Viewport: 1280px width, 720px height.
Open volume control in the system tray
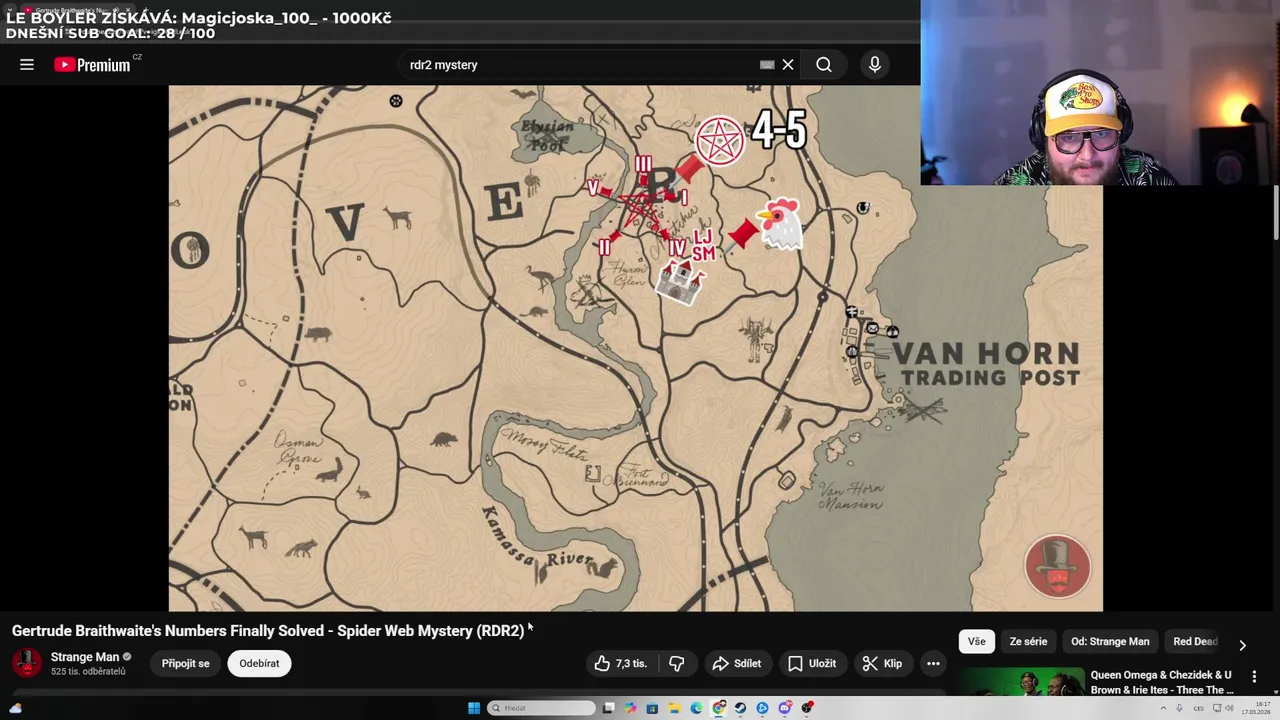tap(1228, 708)
